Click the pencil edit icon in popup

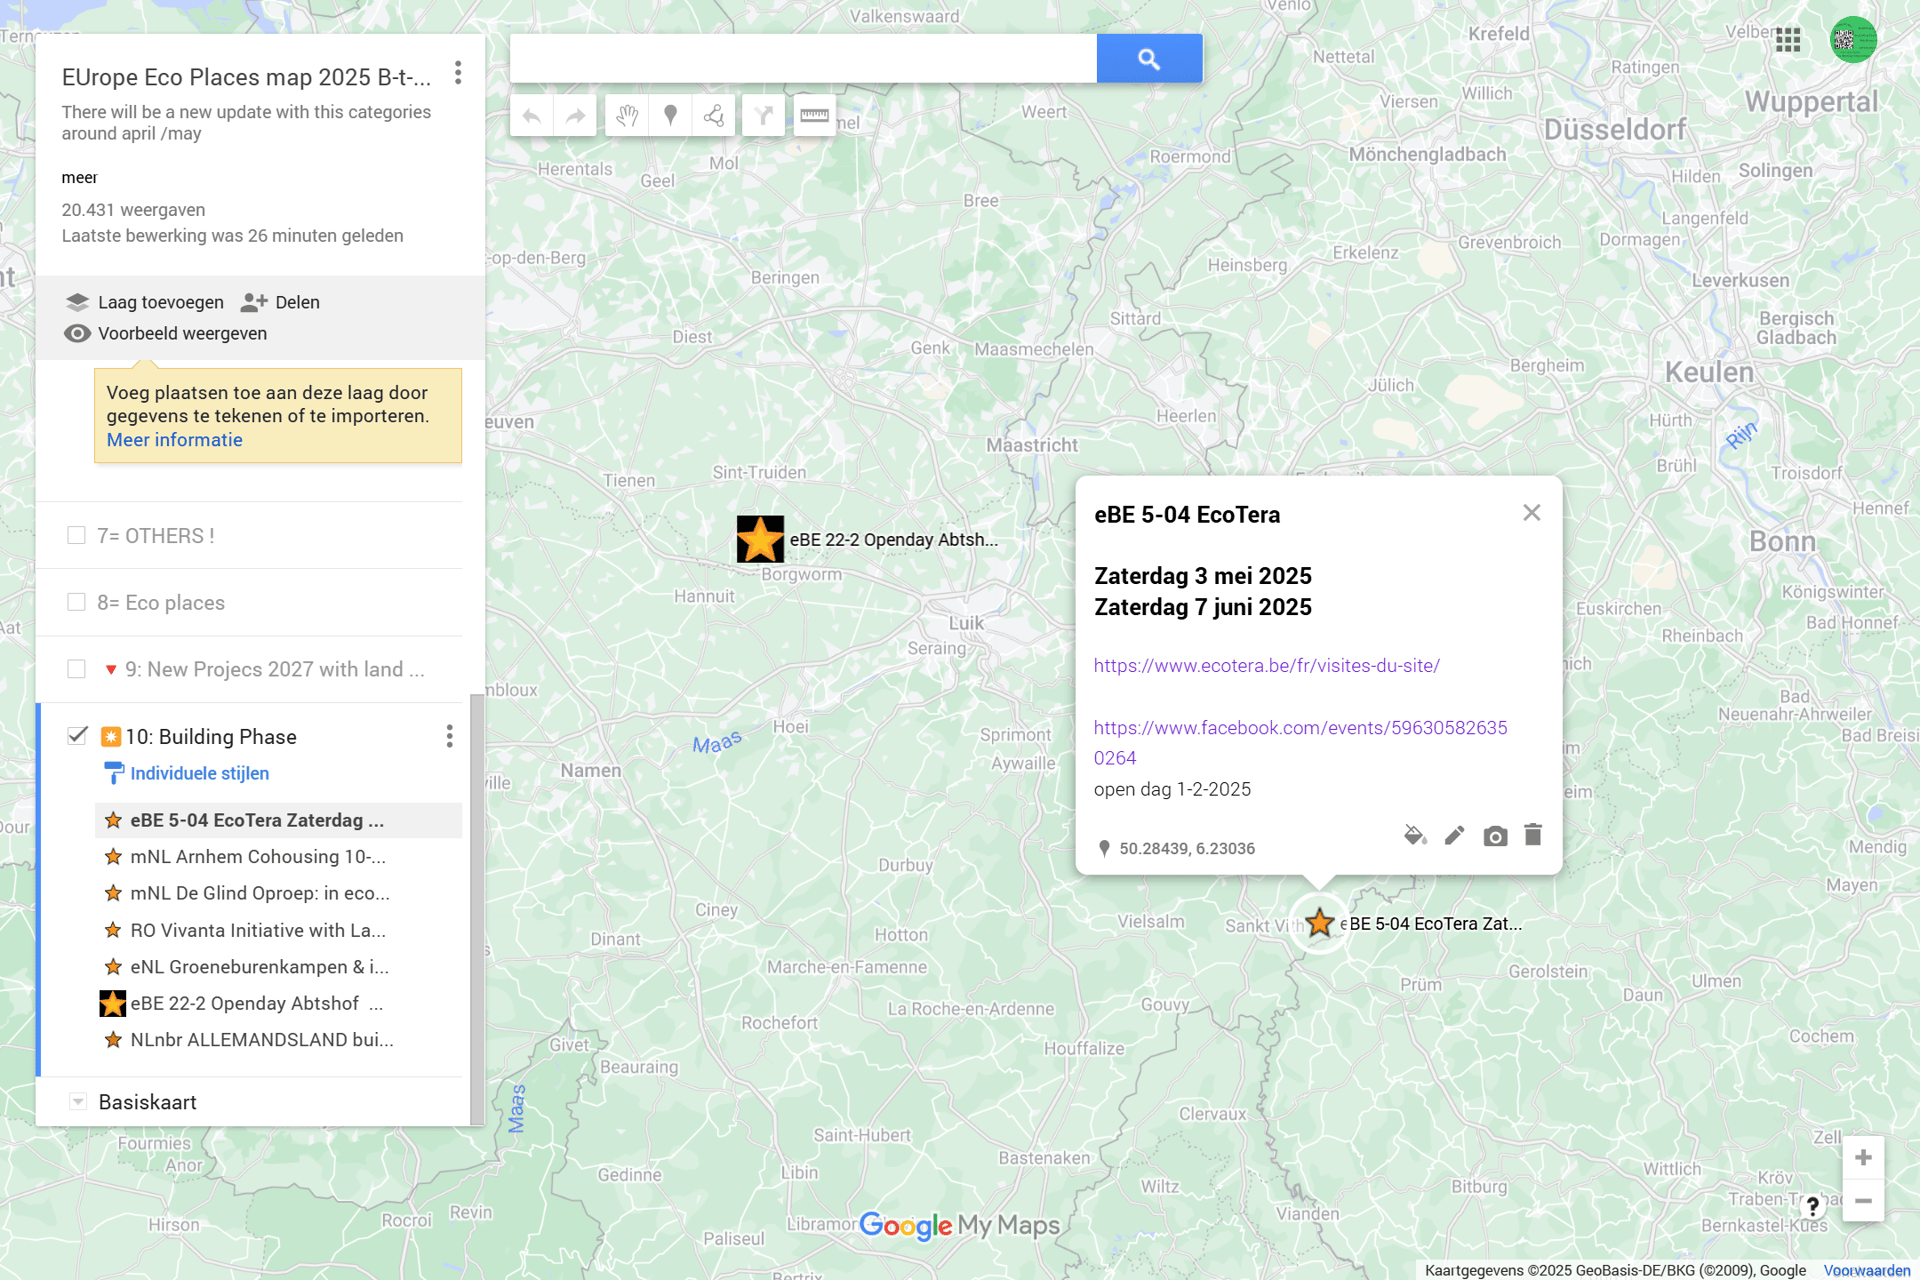point(1454,835)
